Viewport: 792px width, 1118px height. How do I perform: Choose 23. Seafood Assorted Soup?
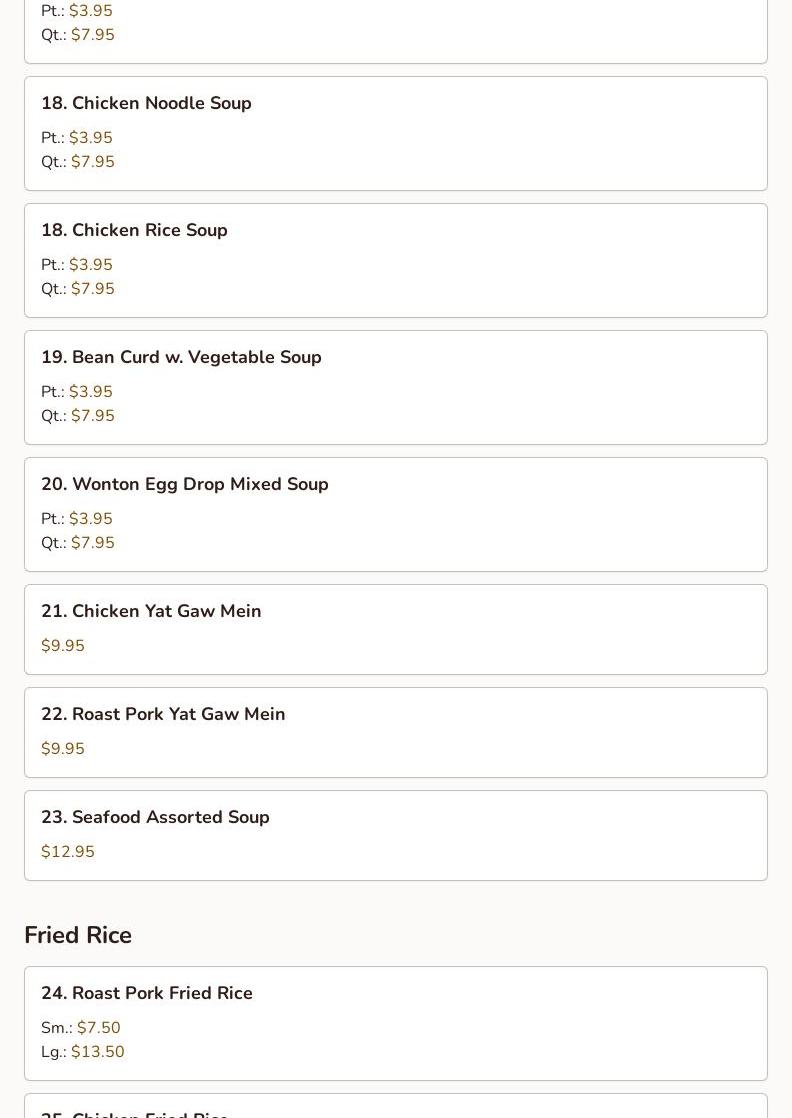pyautogui.click(x=396, y=836)
